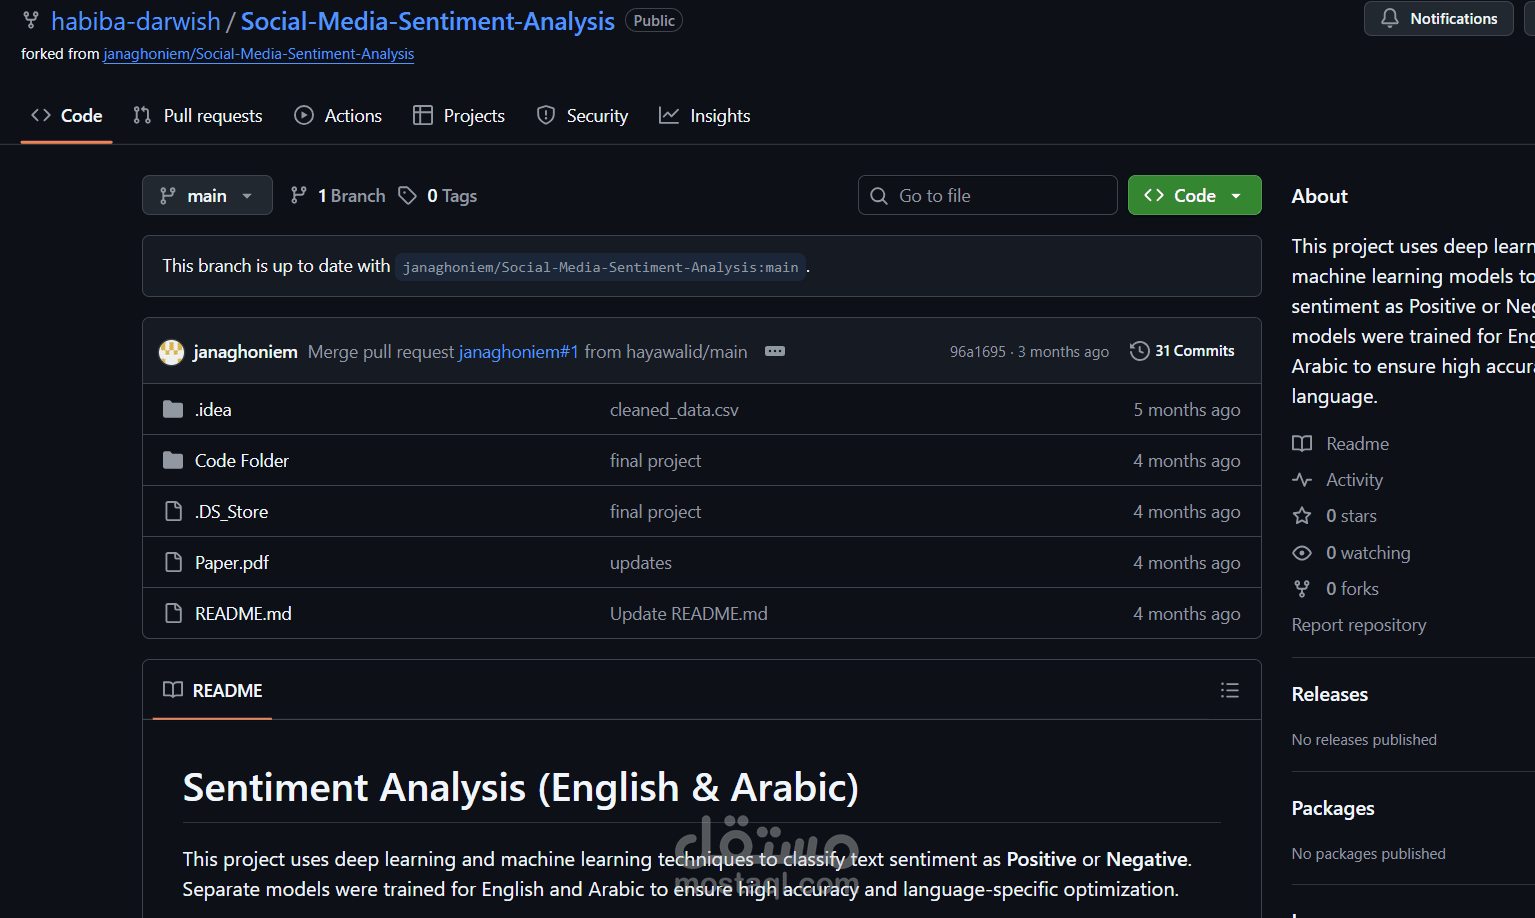Click the folder icon for .idea
Viewport: 1535px width, 918px height.
(x=173, y=409)
